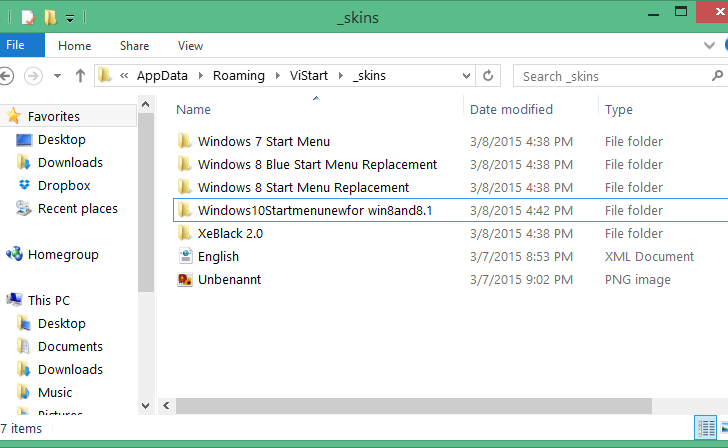
Task: Click Recent places in Favorites
Action: click(x=77, y=209)
